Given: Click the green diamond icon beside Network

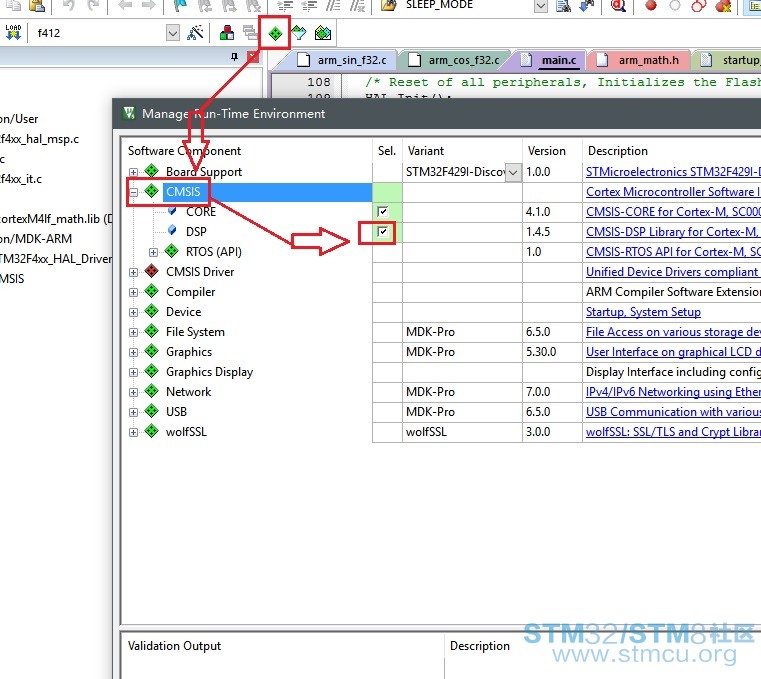Looking at the screenshot, I should point(152,391).
